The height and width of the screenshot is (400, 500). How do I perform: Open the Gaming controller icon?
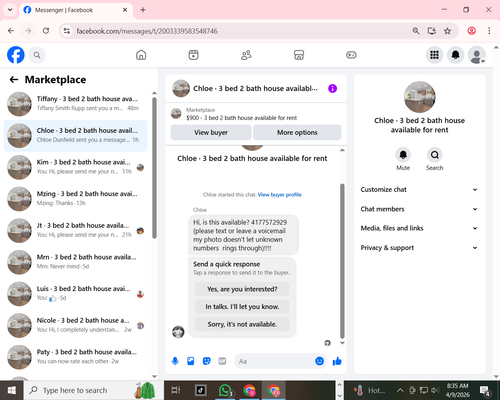coord(351,55)
